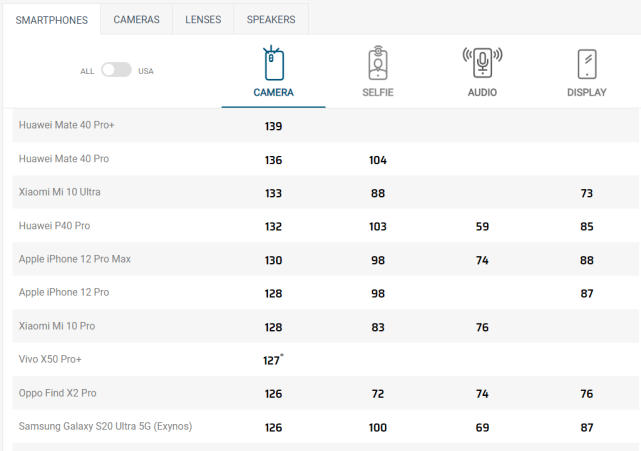This screenshot has width=641, height=451.
Task: Select the Smartphones tab
Action: click(52, 20)
